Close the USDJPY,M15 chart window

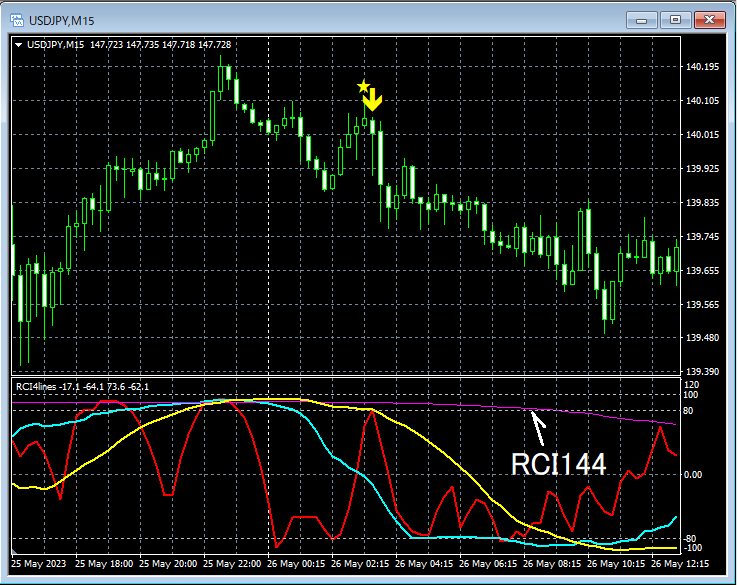tap(709, 20)
